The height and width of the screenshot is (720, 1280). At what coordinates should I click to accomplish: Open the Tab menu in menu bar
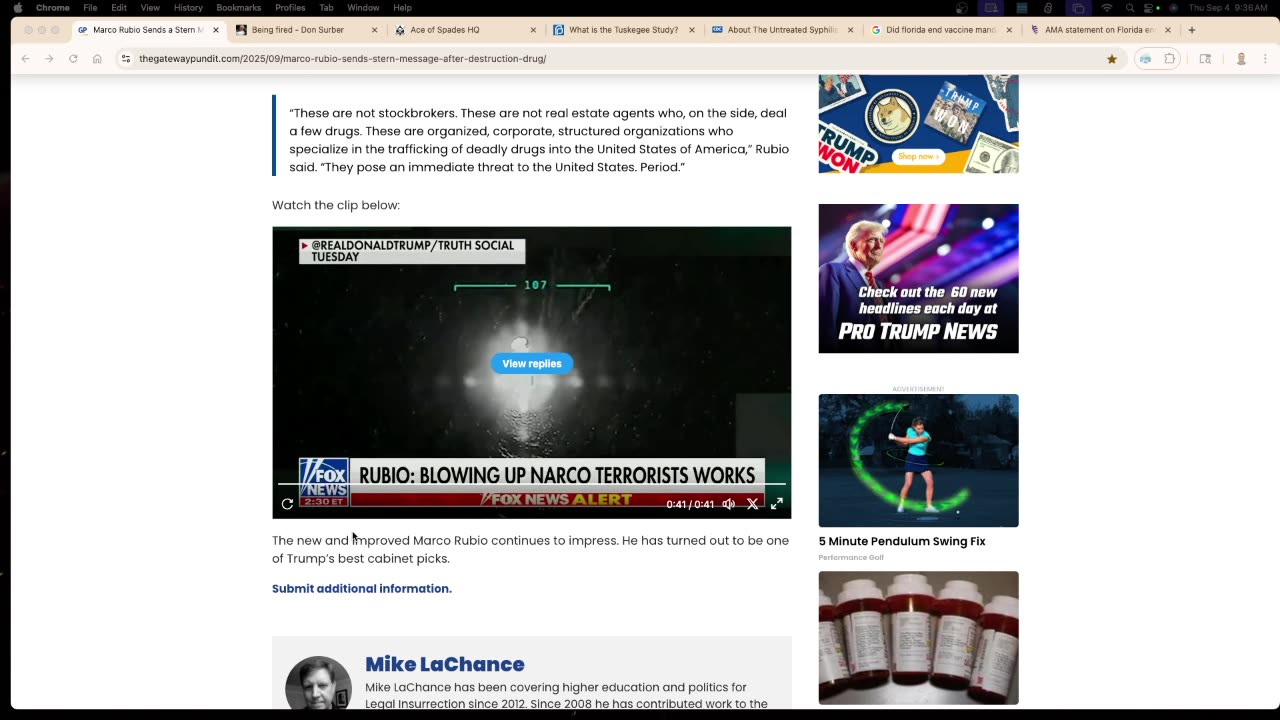(326, 8)
